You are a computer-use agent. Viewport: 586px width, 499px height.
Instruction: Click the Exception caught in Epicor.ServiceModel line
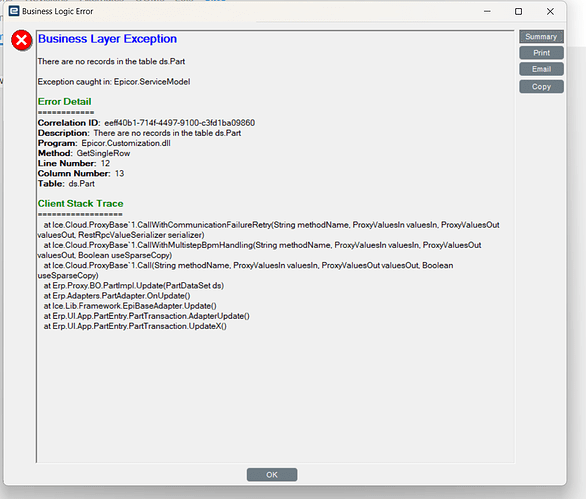(x=114, y=82)
